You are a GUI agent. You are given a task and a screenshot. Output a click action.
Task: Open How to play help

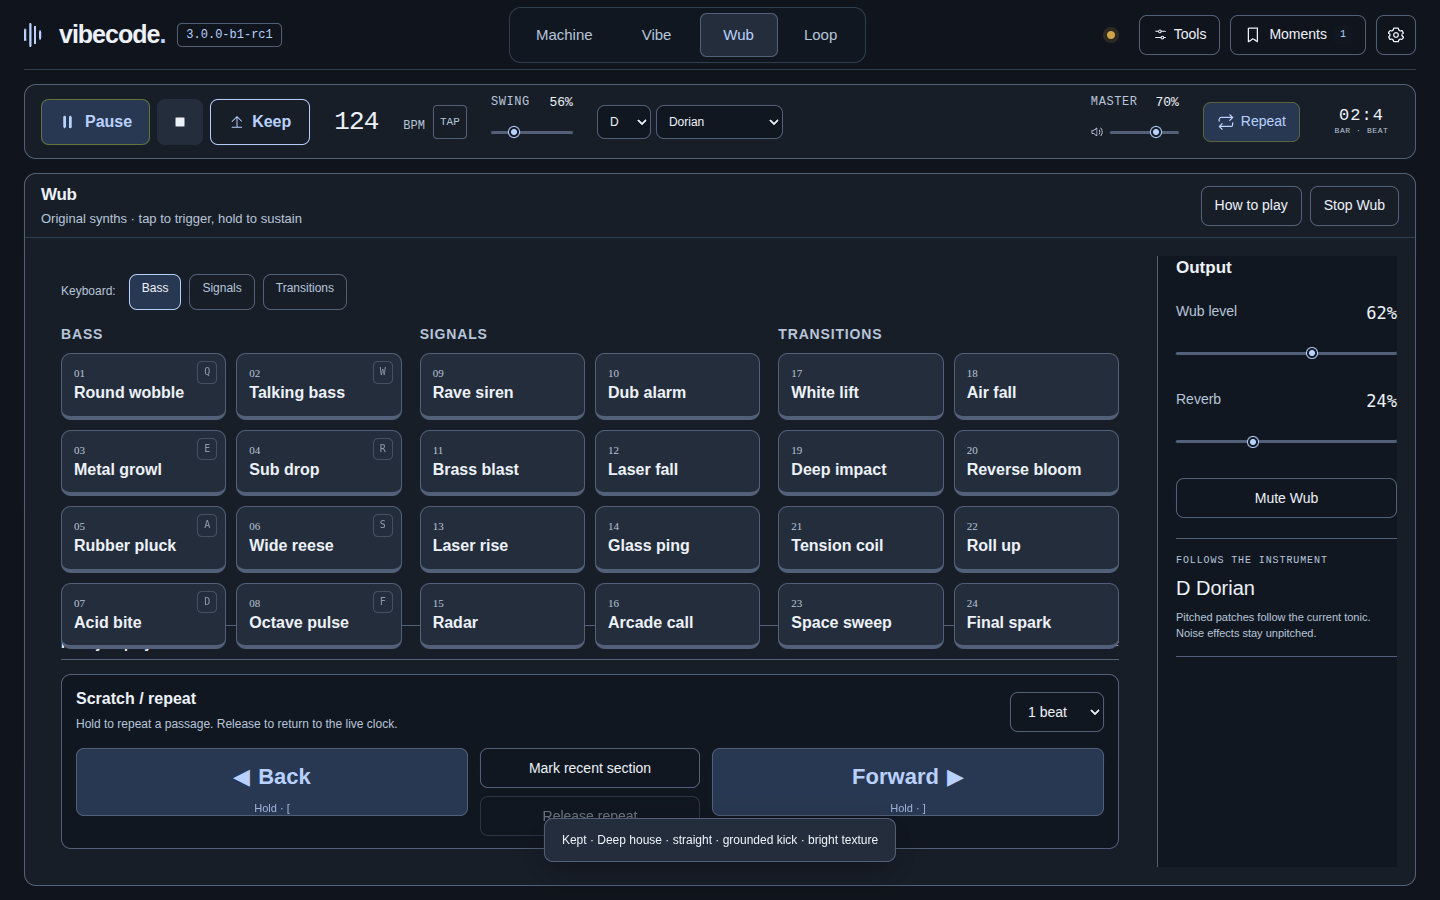pos(1251,206)
